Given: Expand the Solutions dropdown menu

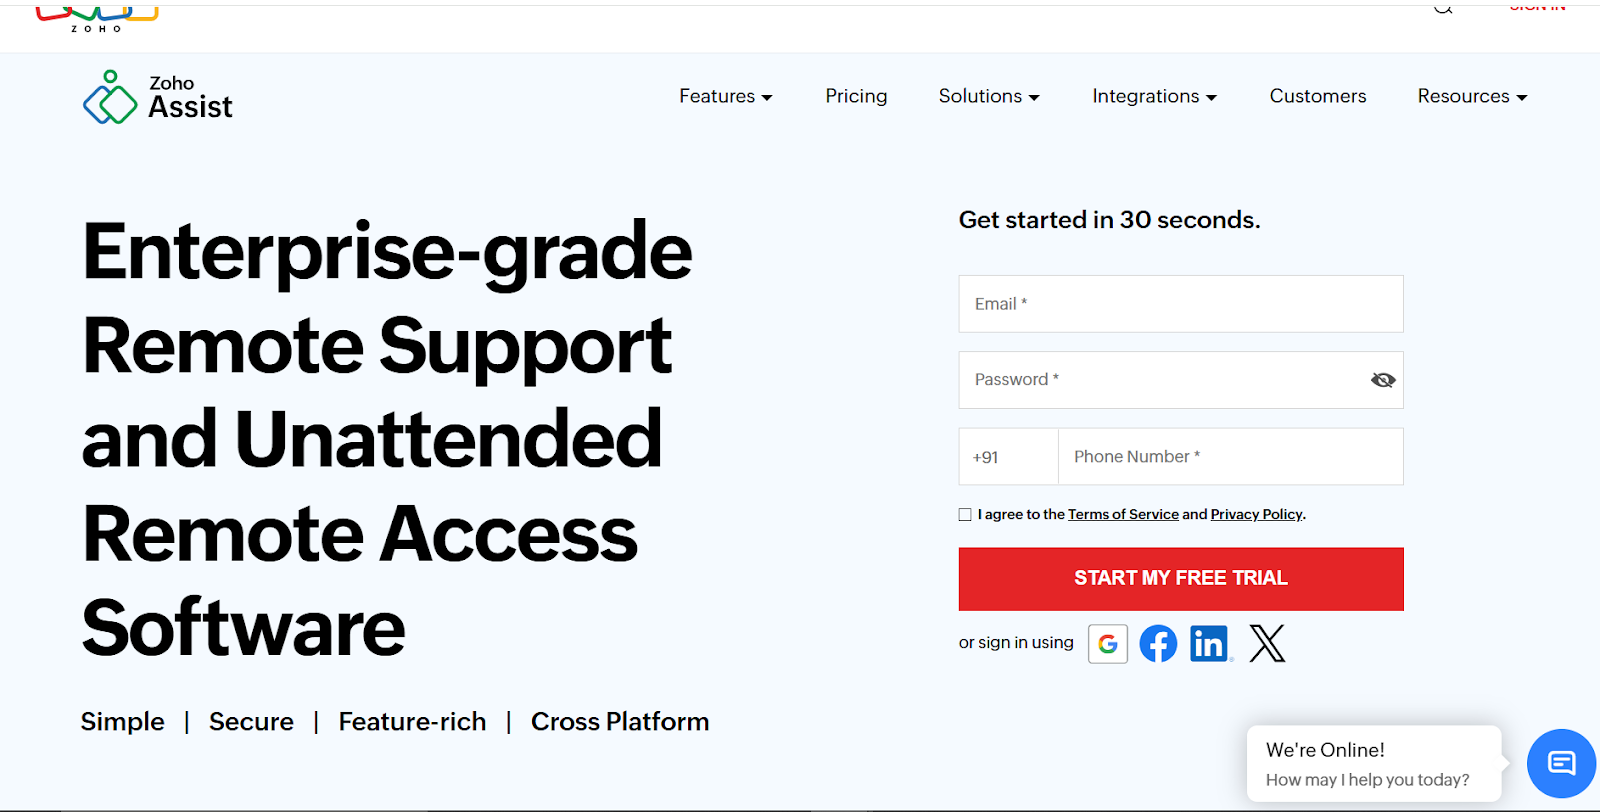Looking at the screenshot, I should point(988,97).
